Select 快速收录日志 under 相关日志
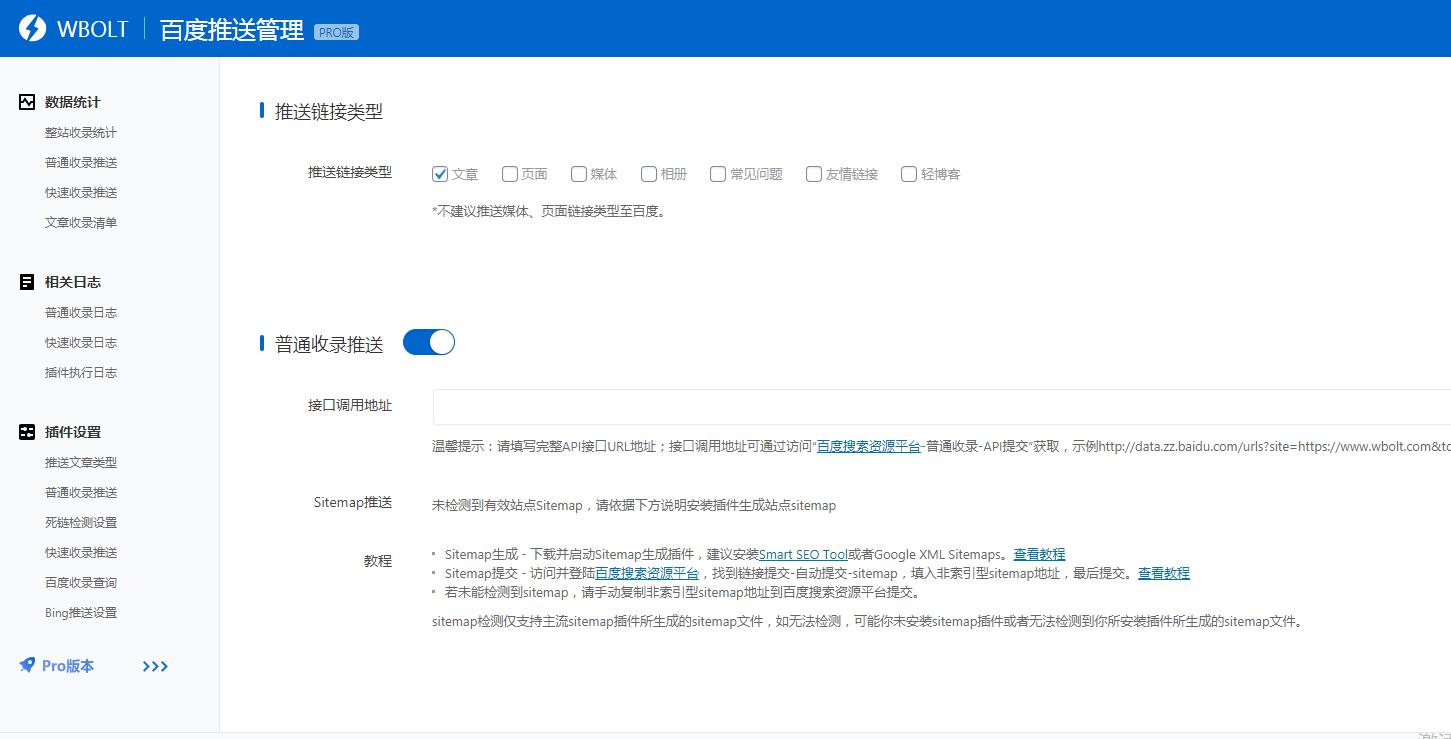Image resolution: width=1451 pixels, height=739 pixels. pyautogui.click(x=81, y=342)
